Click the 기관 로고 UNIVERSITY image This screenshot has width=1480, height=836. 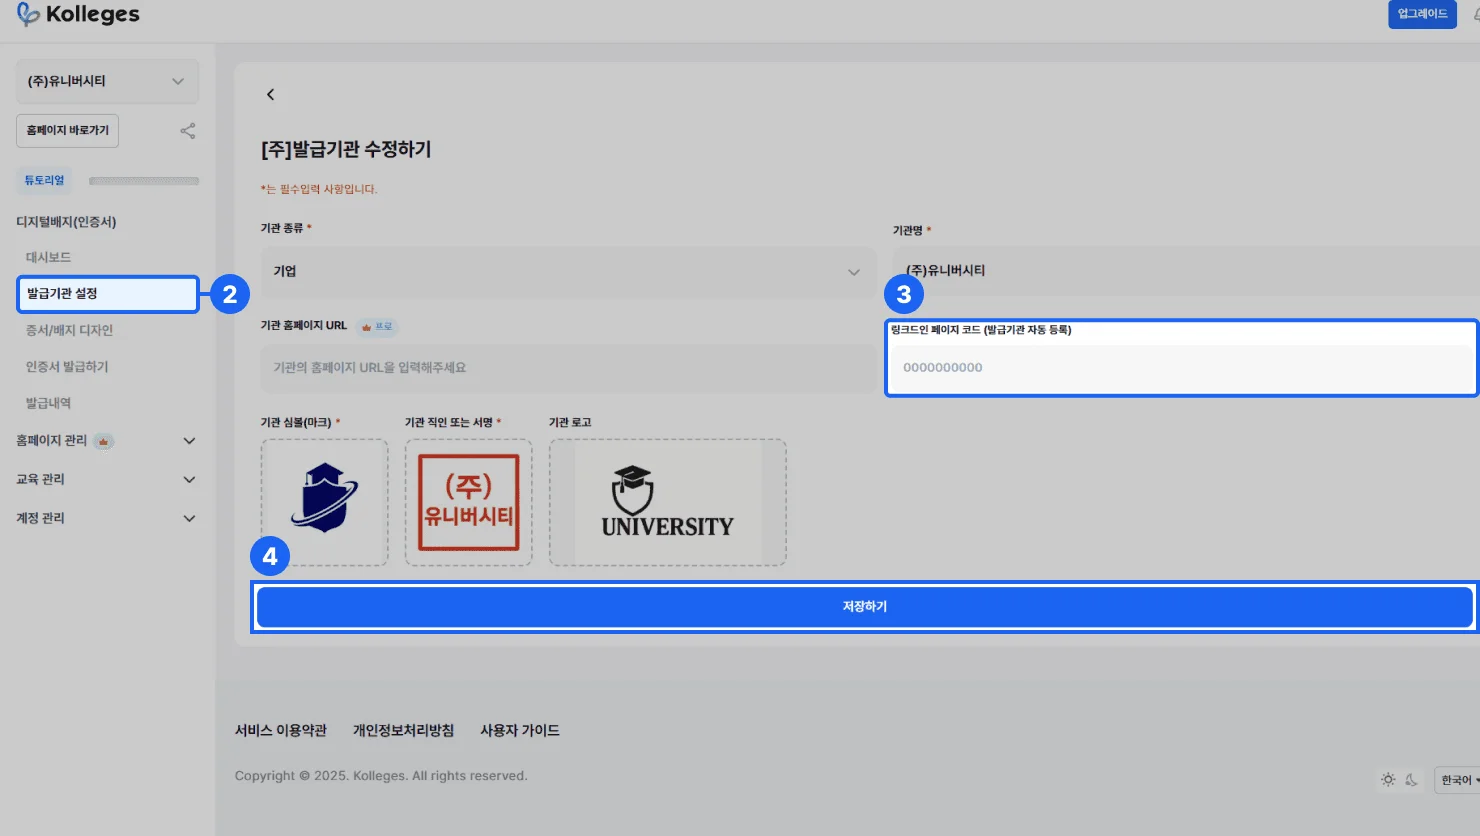pyautogui.click(x=667, y=502)
